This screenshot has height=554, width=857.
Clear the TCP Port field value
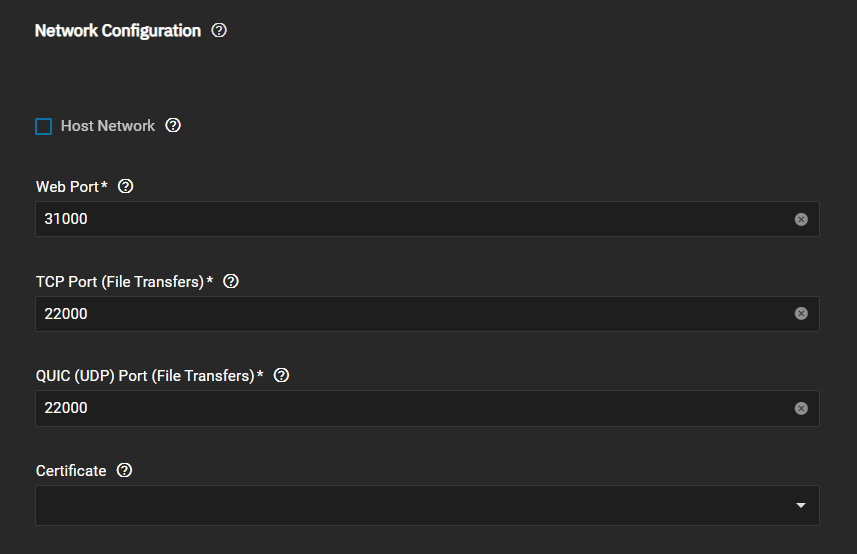[x=801, y=314]
